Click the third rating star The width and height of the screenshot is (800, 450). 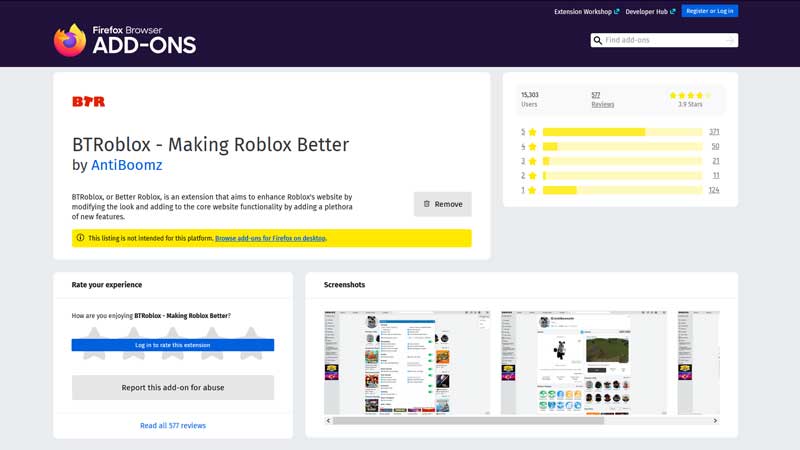pyautogui.click(x=172, y=343)
